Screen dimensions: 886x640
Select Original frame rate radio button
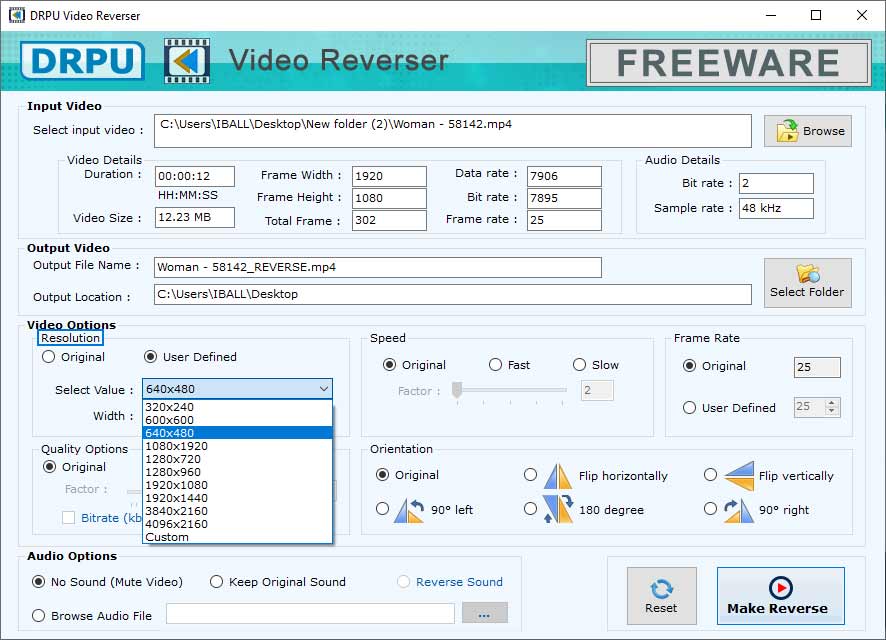(x=689, y=366)
